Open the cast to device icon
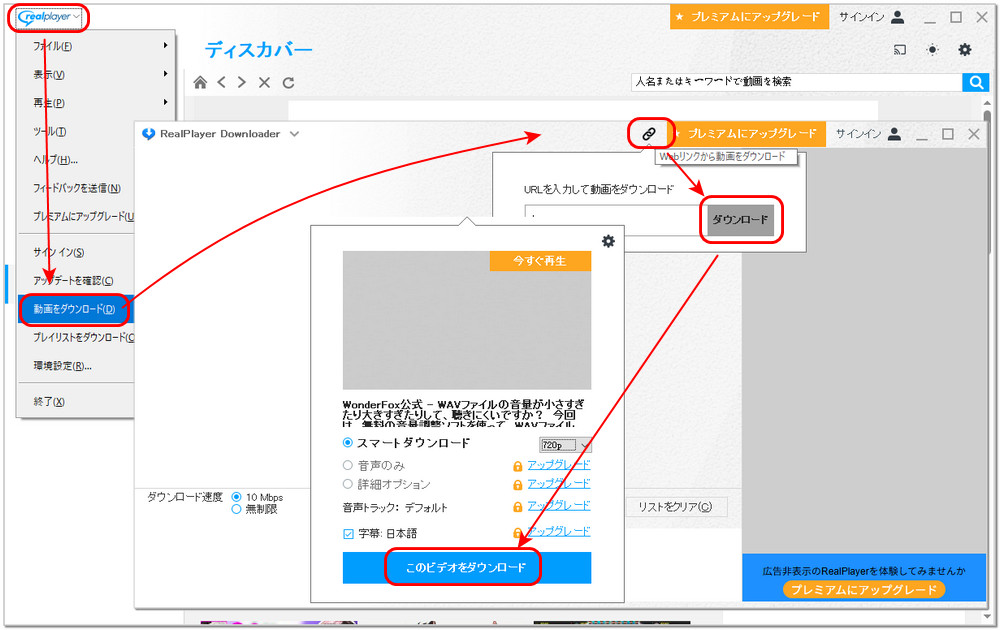Viewport: 1000px width, 630px height. pyautogui.click(x=900, y=50)
